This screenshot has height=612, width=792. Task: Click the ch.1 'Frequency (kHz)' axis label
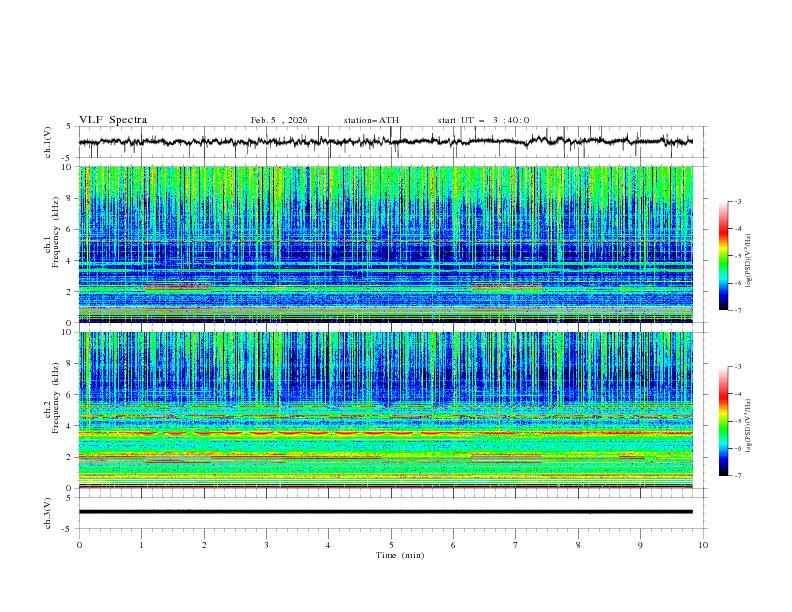tap(56, 233)
